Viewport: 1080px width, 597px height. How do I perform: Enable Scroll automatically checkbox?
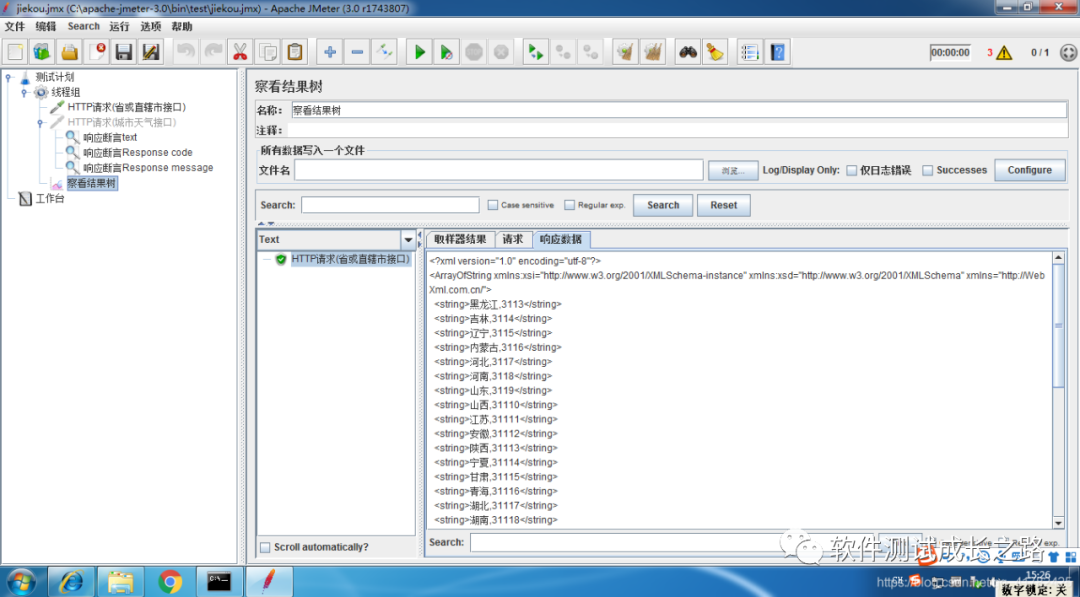click(x=265, y=547)
